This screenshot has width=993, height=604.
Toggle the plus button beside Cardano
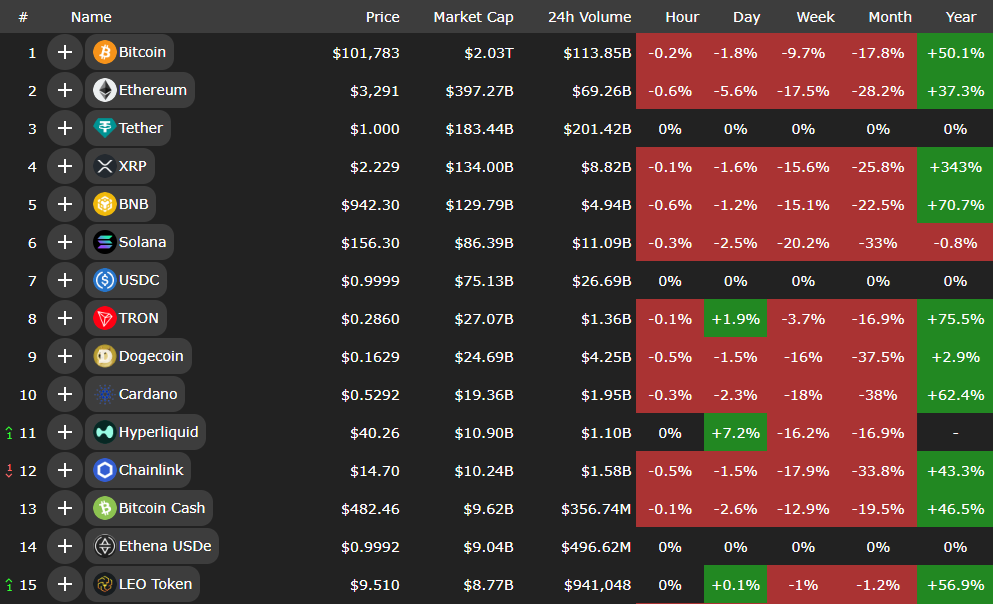click(65, 394)
